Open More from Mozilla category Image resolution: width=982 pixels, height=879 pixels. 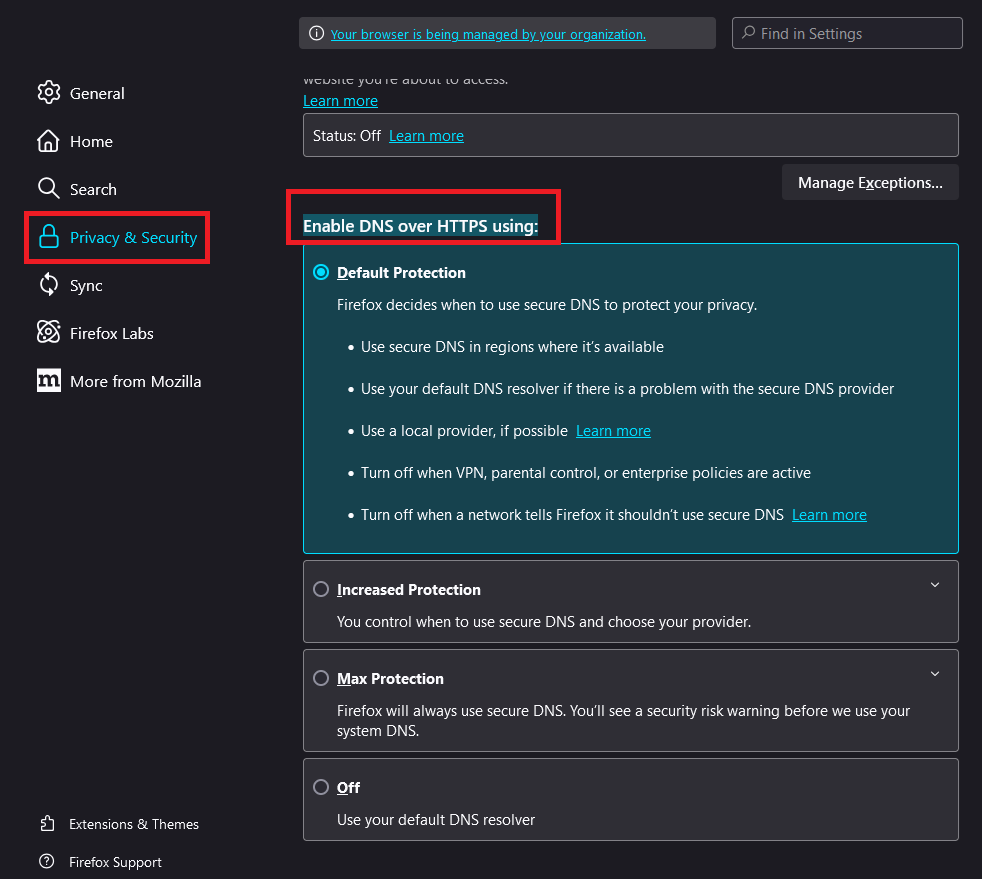[x=135, y=382]
